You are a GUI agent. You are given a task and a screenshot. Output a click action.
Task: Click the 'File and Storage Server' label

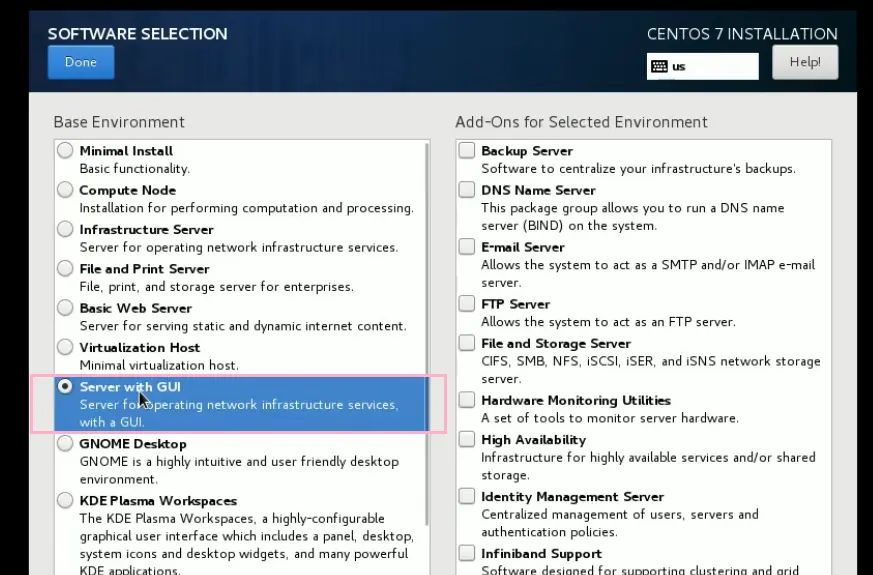click(556, 344)
